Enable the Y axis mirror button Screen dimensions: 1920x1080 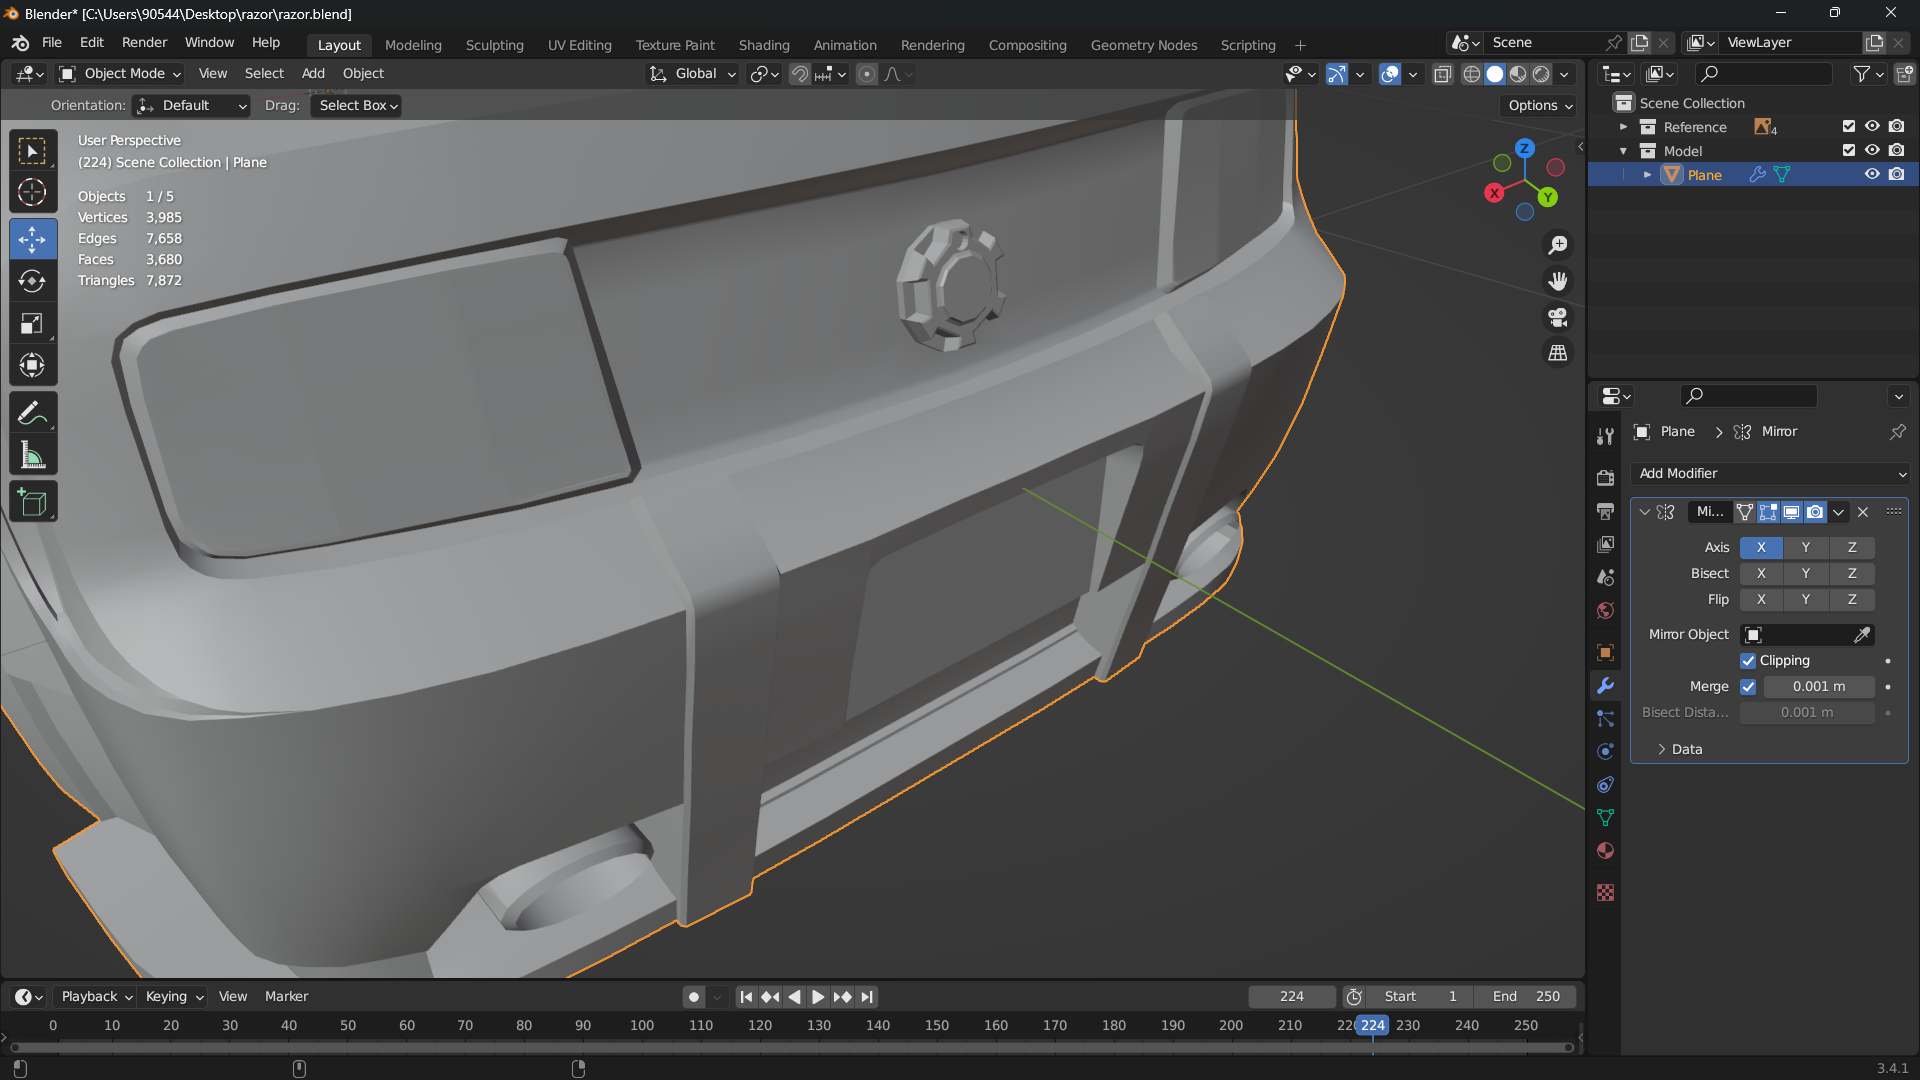pyautogui.click(x=1805, y=548)
